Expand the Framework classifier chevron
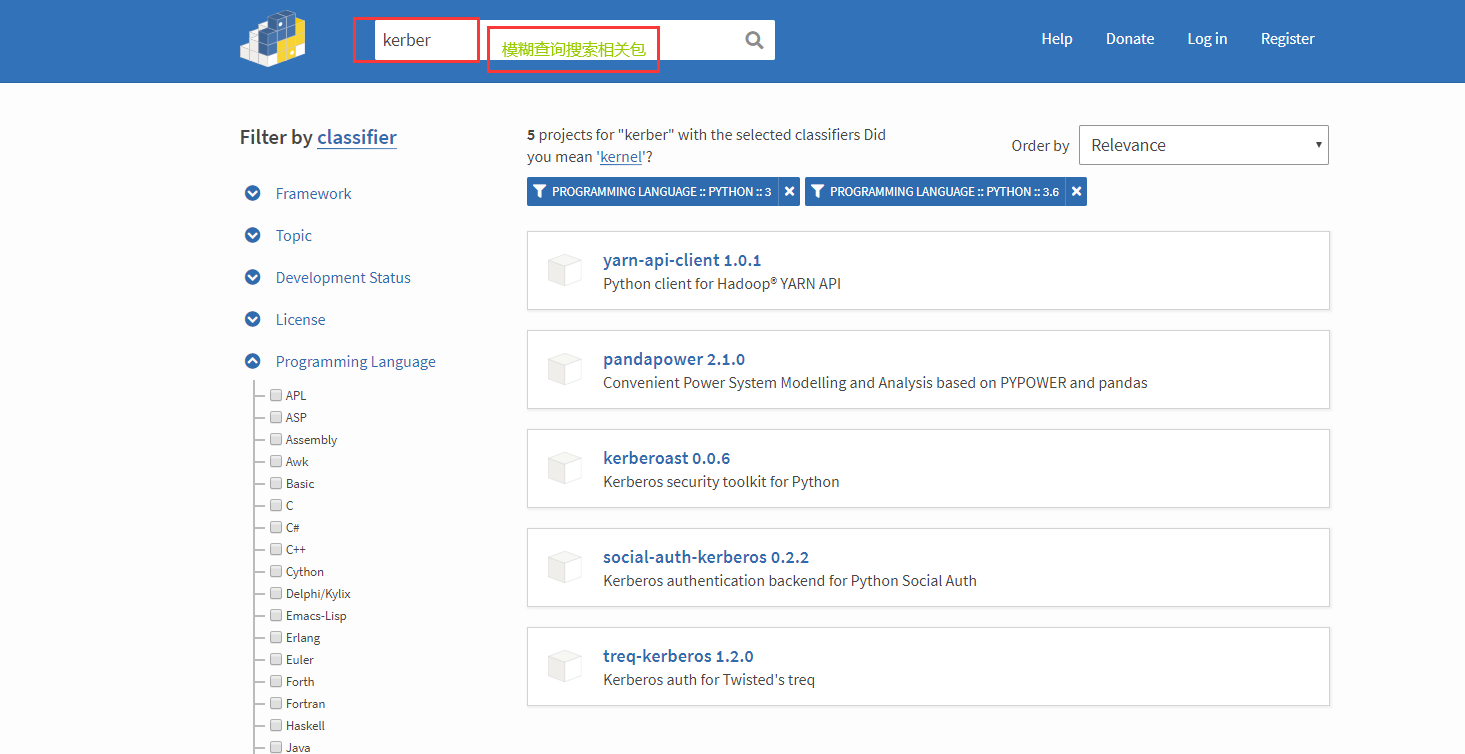The height and width of the screenshot is (754, 1465). pos(253,193)
